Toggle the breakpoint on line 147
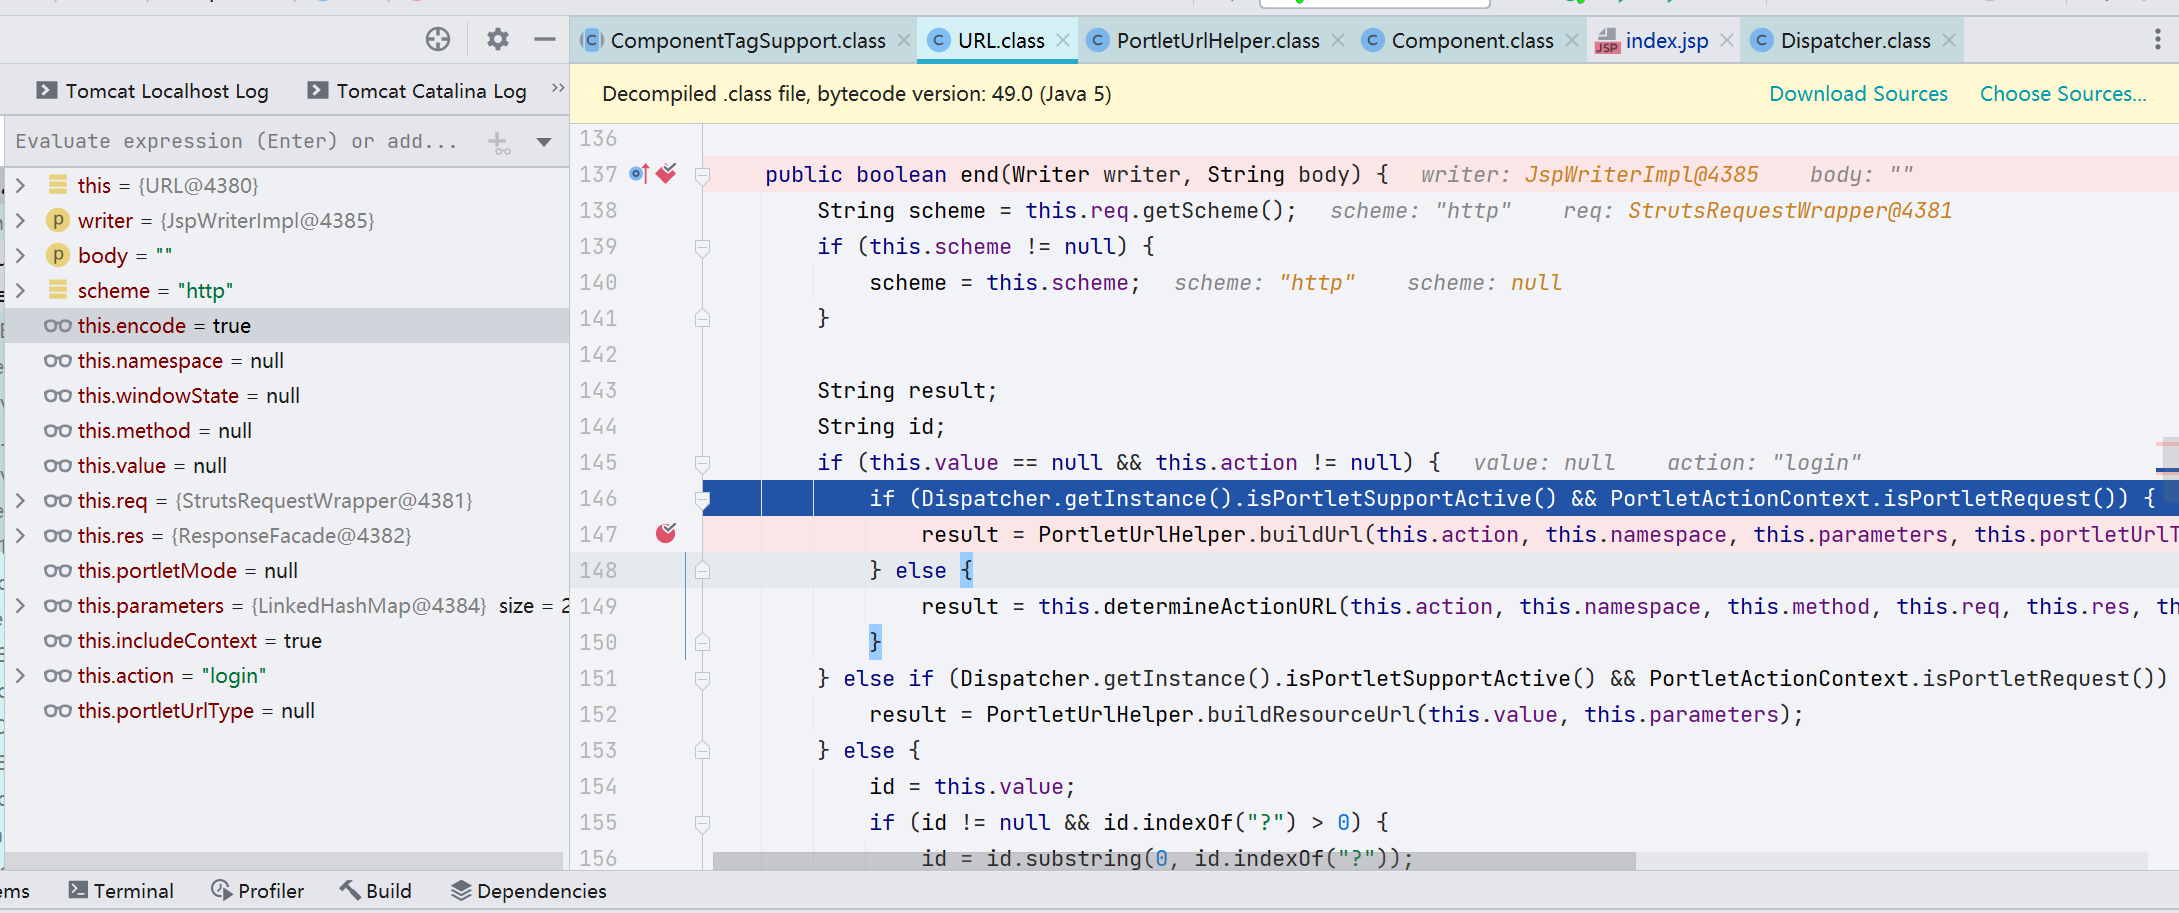The image size is (2179, 913). [666, 534]
